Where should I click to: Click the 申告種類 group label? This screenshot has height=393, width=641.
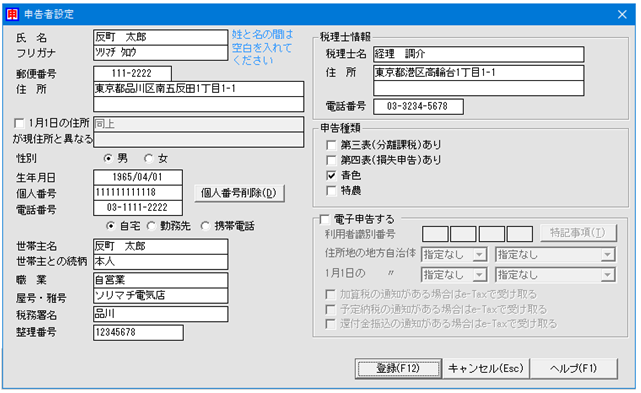(340, 128)
